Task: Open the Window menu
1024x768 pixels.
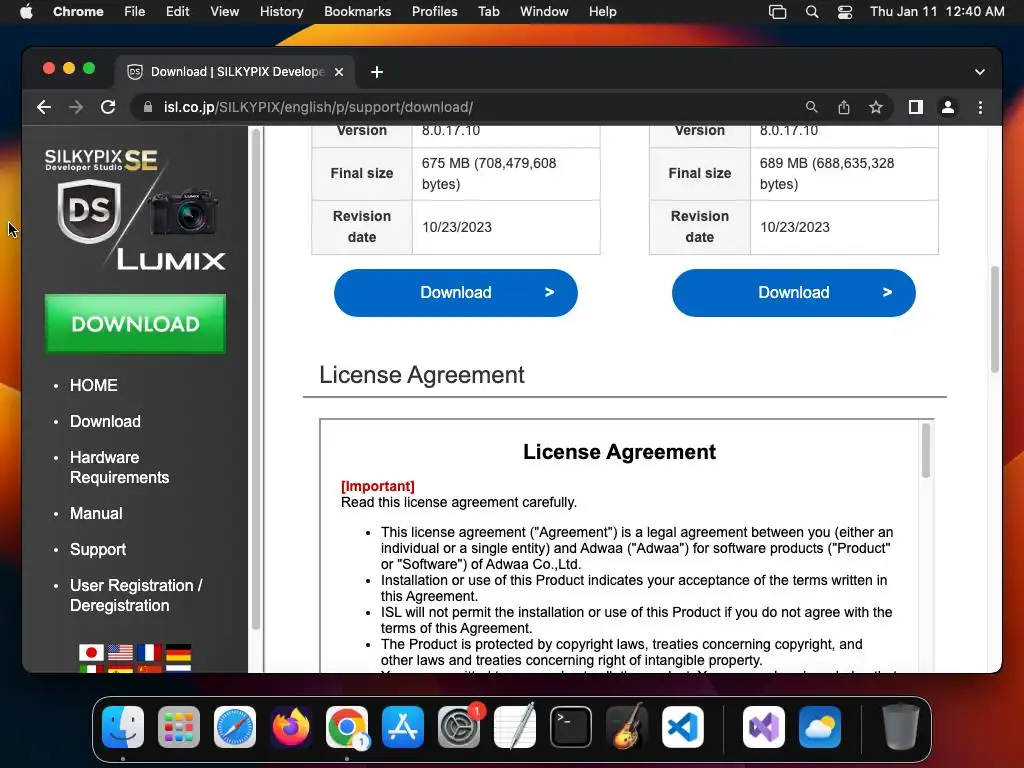Action: click(544, 12)
